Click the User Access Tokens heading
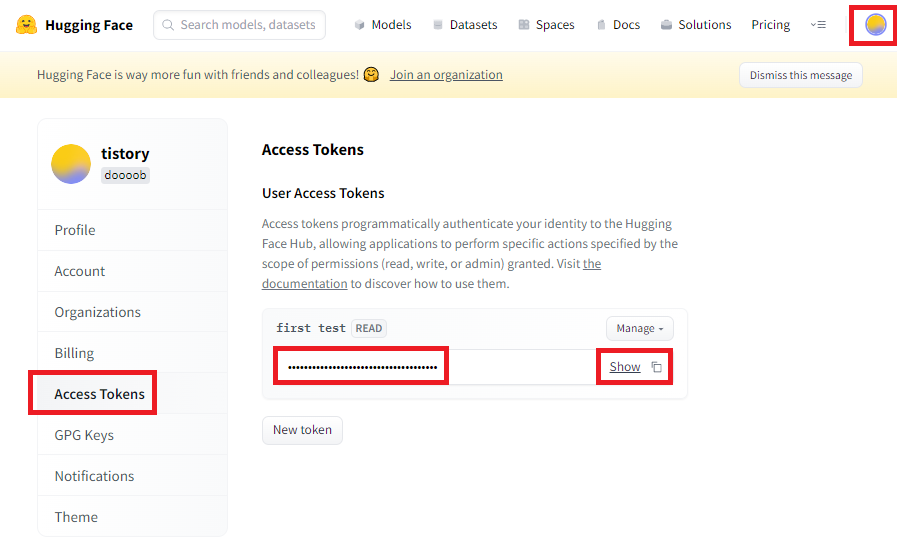Viewport: 897px width, 550px height. [323, 193]
